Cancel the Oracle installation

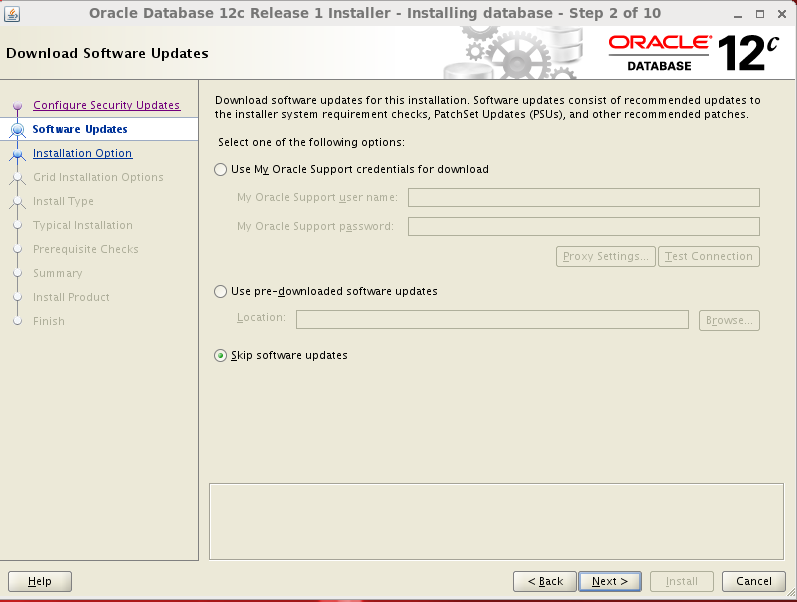point(754,581)
